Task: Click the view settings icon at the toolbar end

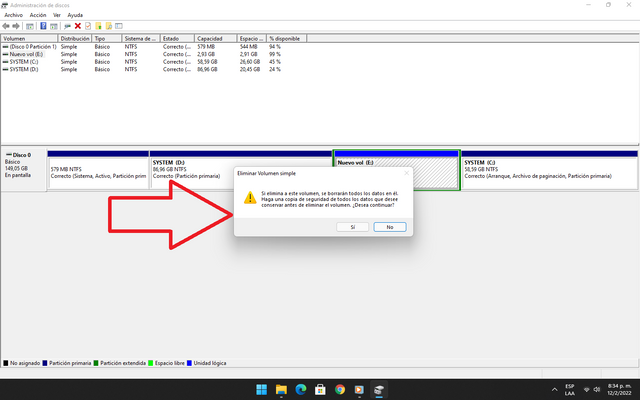Action: pos(119,26)
